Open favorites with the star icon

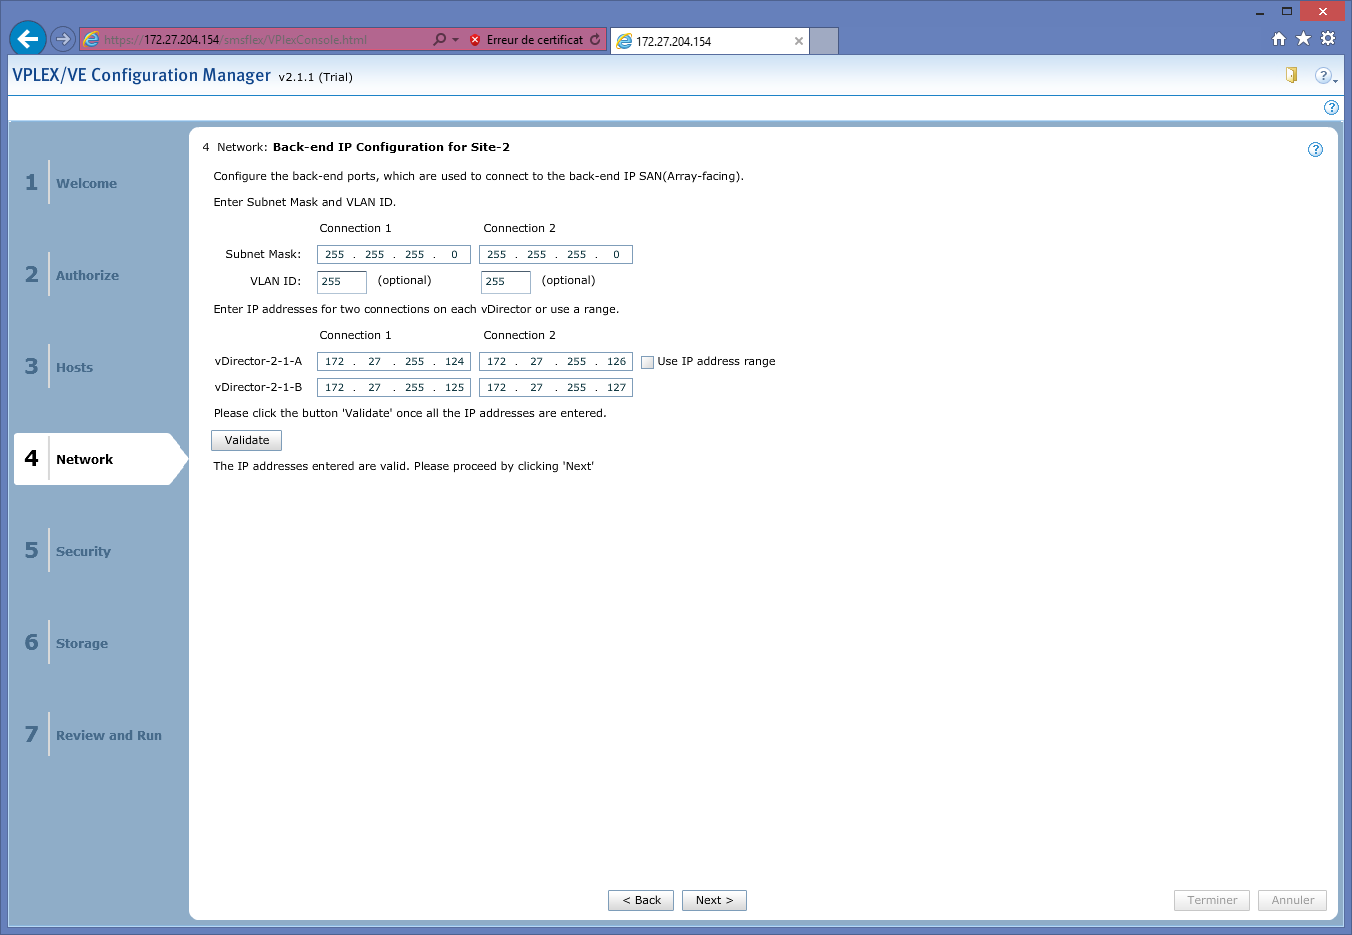pyautogui.click(x=1303, y=39)
